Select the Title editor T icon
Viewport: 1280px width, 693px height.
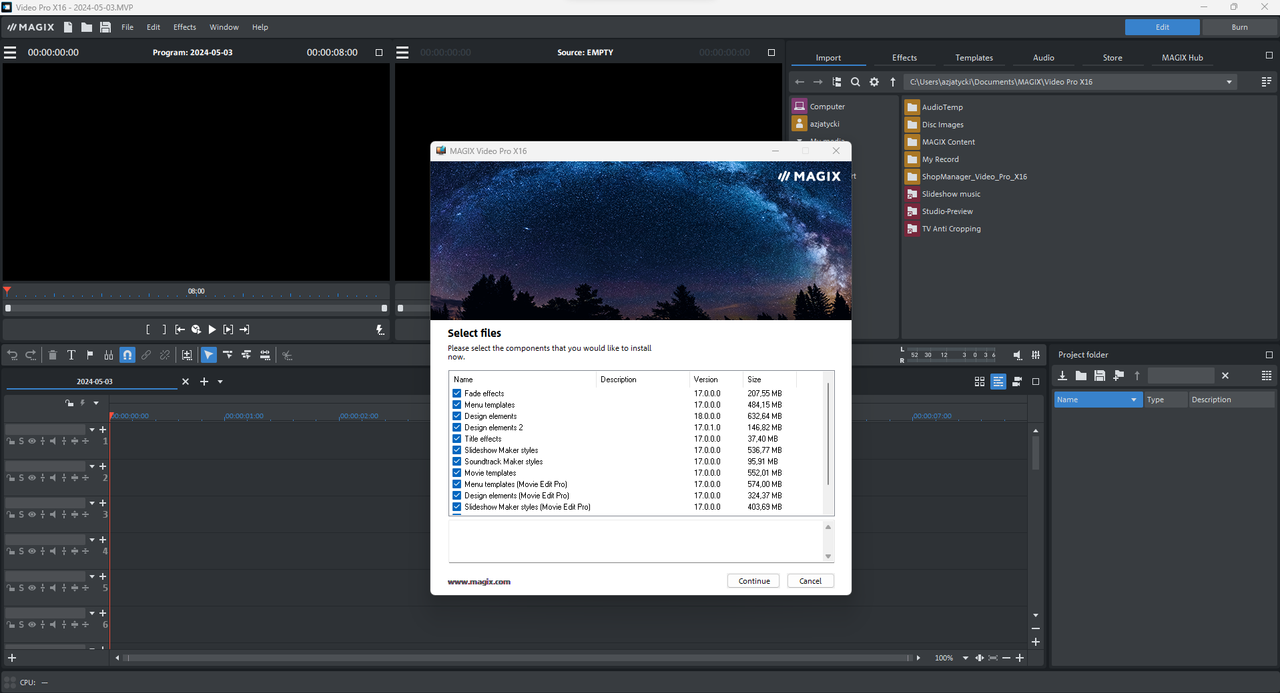click(71, 355)
